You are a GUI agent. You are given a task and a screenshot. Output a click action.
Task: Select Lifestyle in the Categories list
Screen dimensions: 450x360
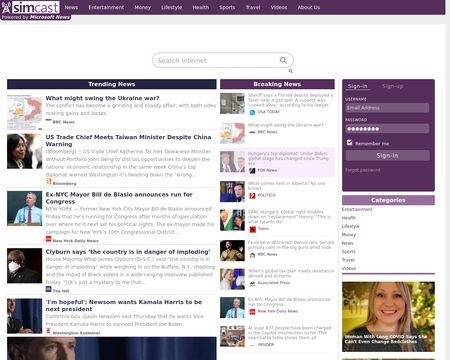[x=351, y=226]
